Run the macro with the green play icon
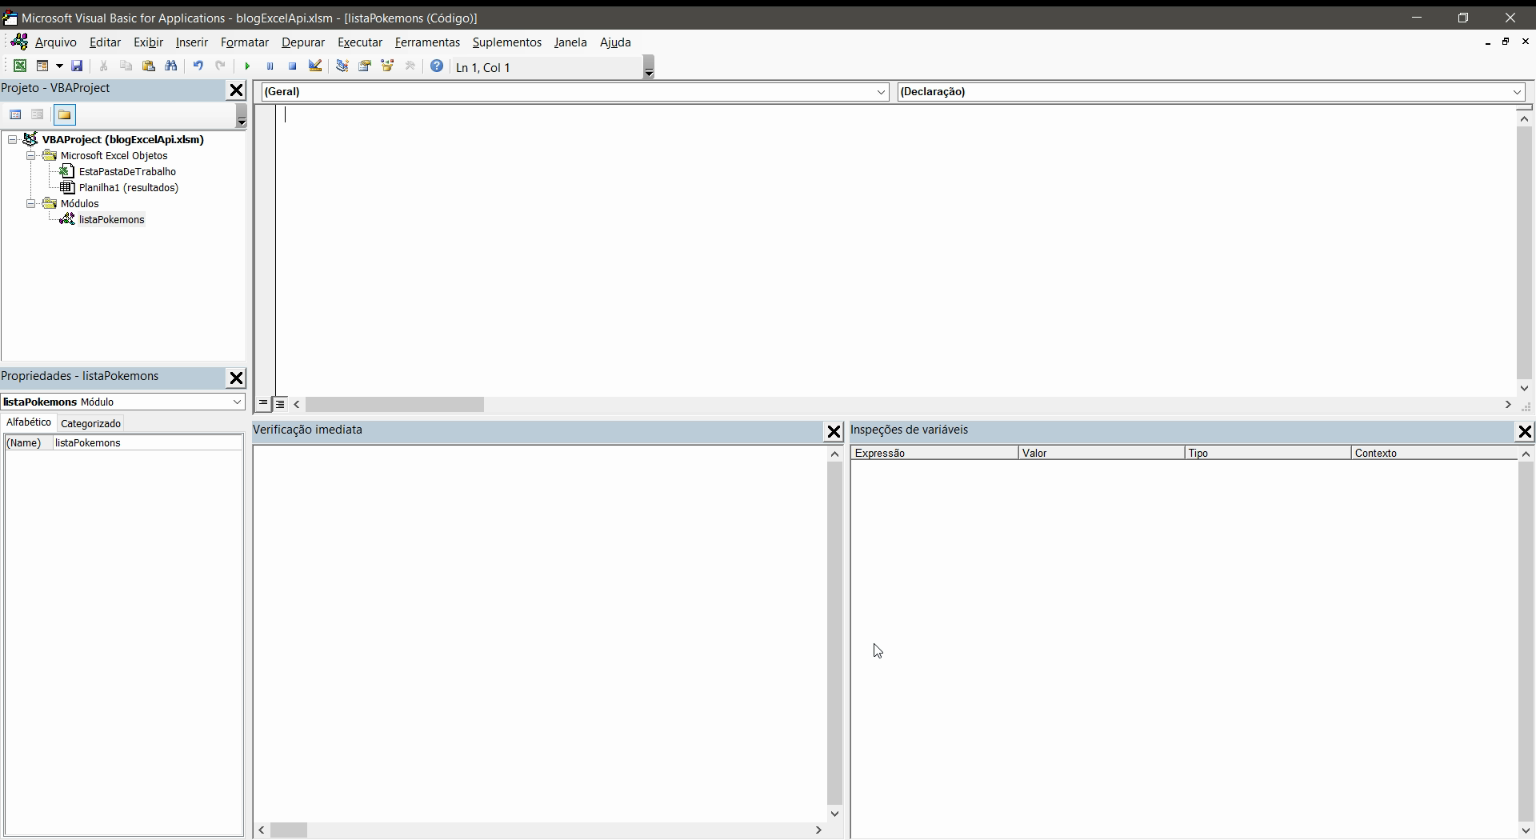Image resolution: width=1536 pixels, height=840 pixels. pos(247,66)
